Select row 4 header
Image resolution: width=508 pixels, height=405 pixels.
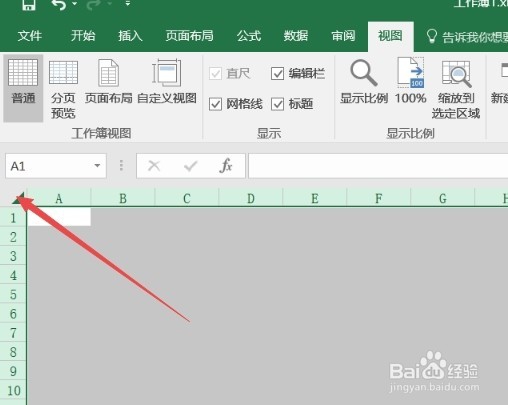coord(13,275)
